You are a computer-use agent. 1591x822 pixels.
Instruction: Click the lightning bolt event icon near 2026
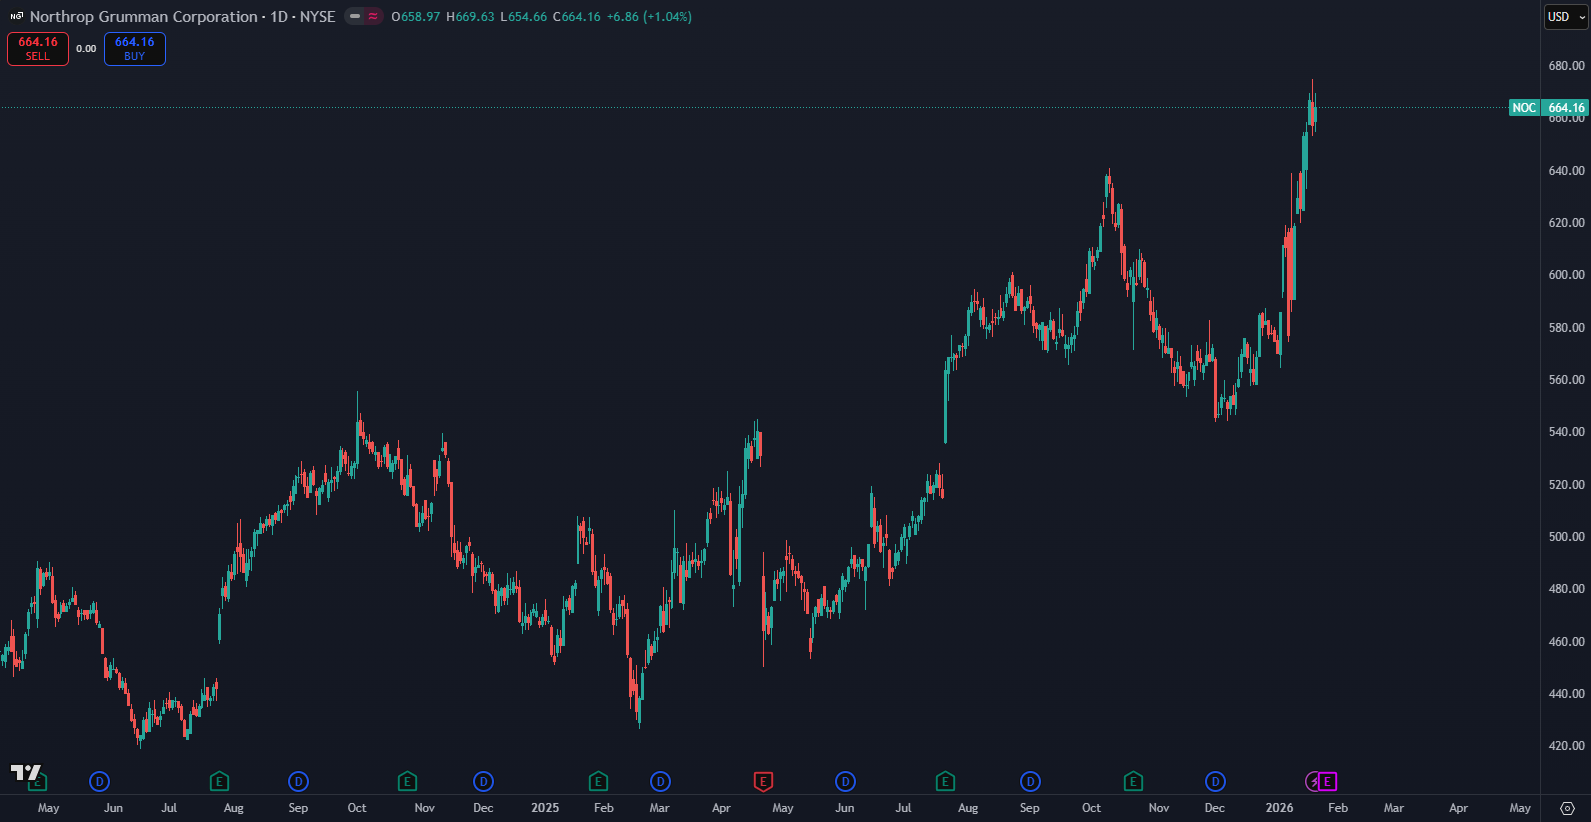pyautogui.click(x=1313, y=781)
